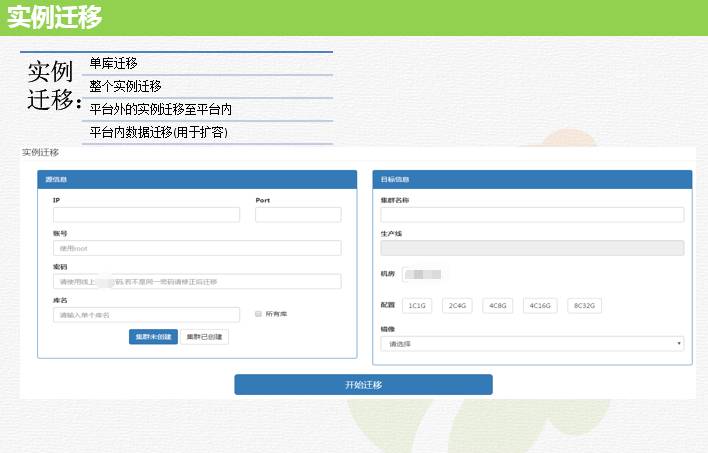The image size is (708, 453).
Task: Open the 镜像 请选择 dropdown
Action: tap(532, 344)
